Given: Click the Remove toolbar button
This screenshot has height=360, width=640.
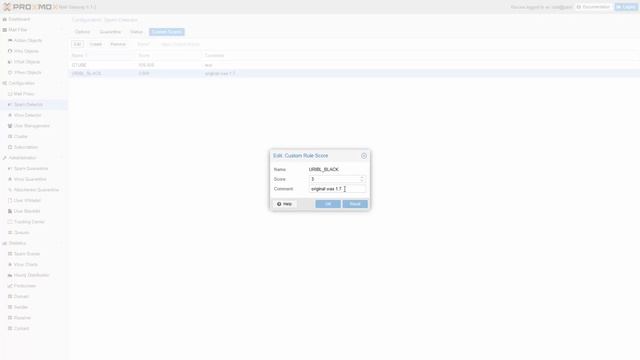Looking at the screenshot, I should [x=118, y=44].
